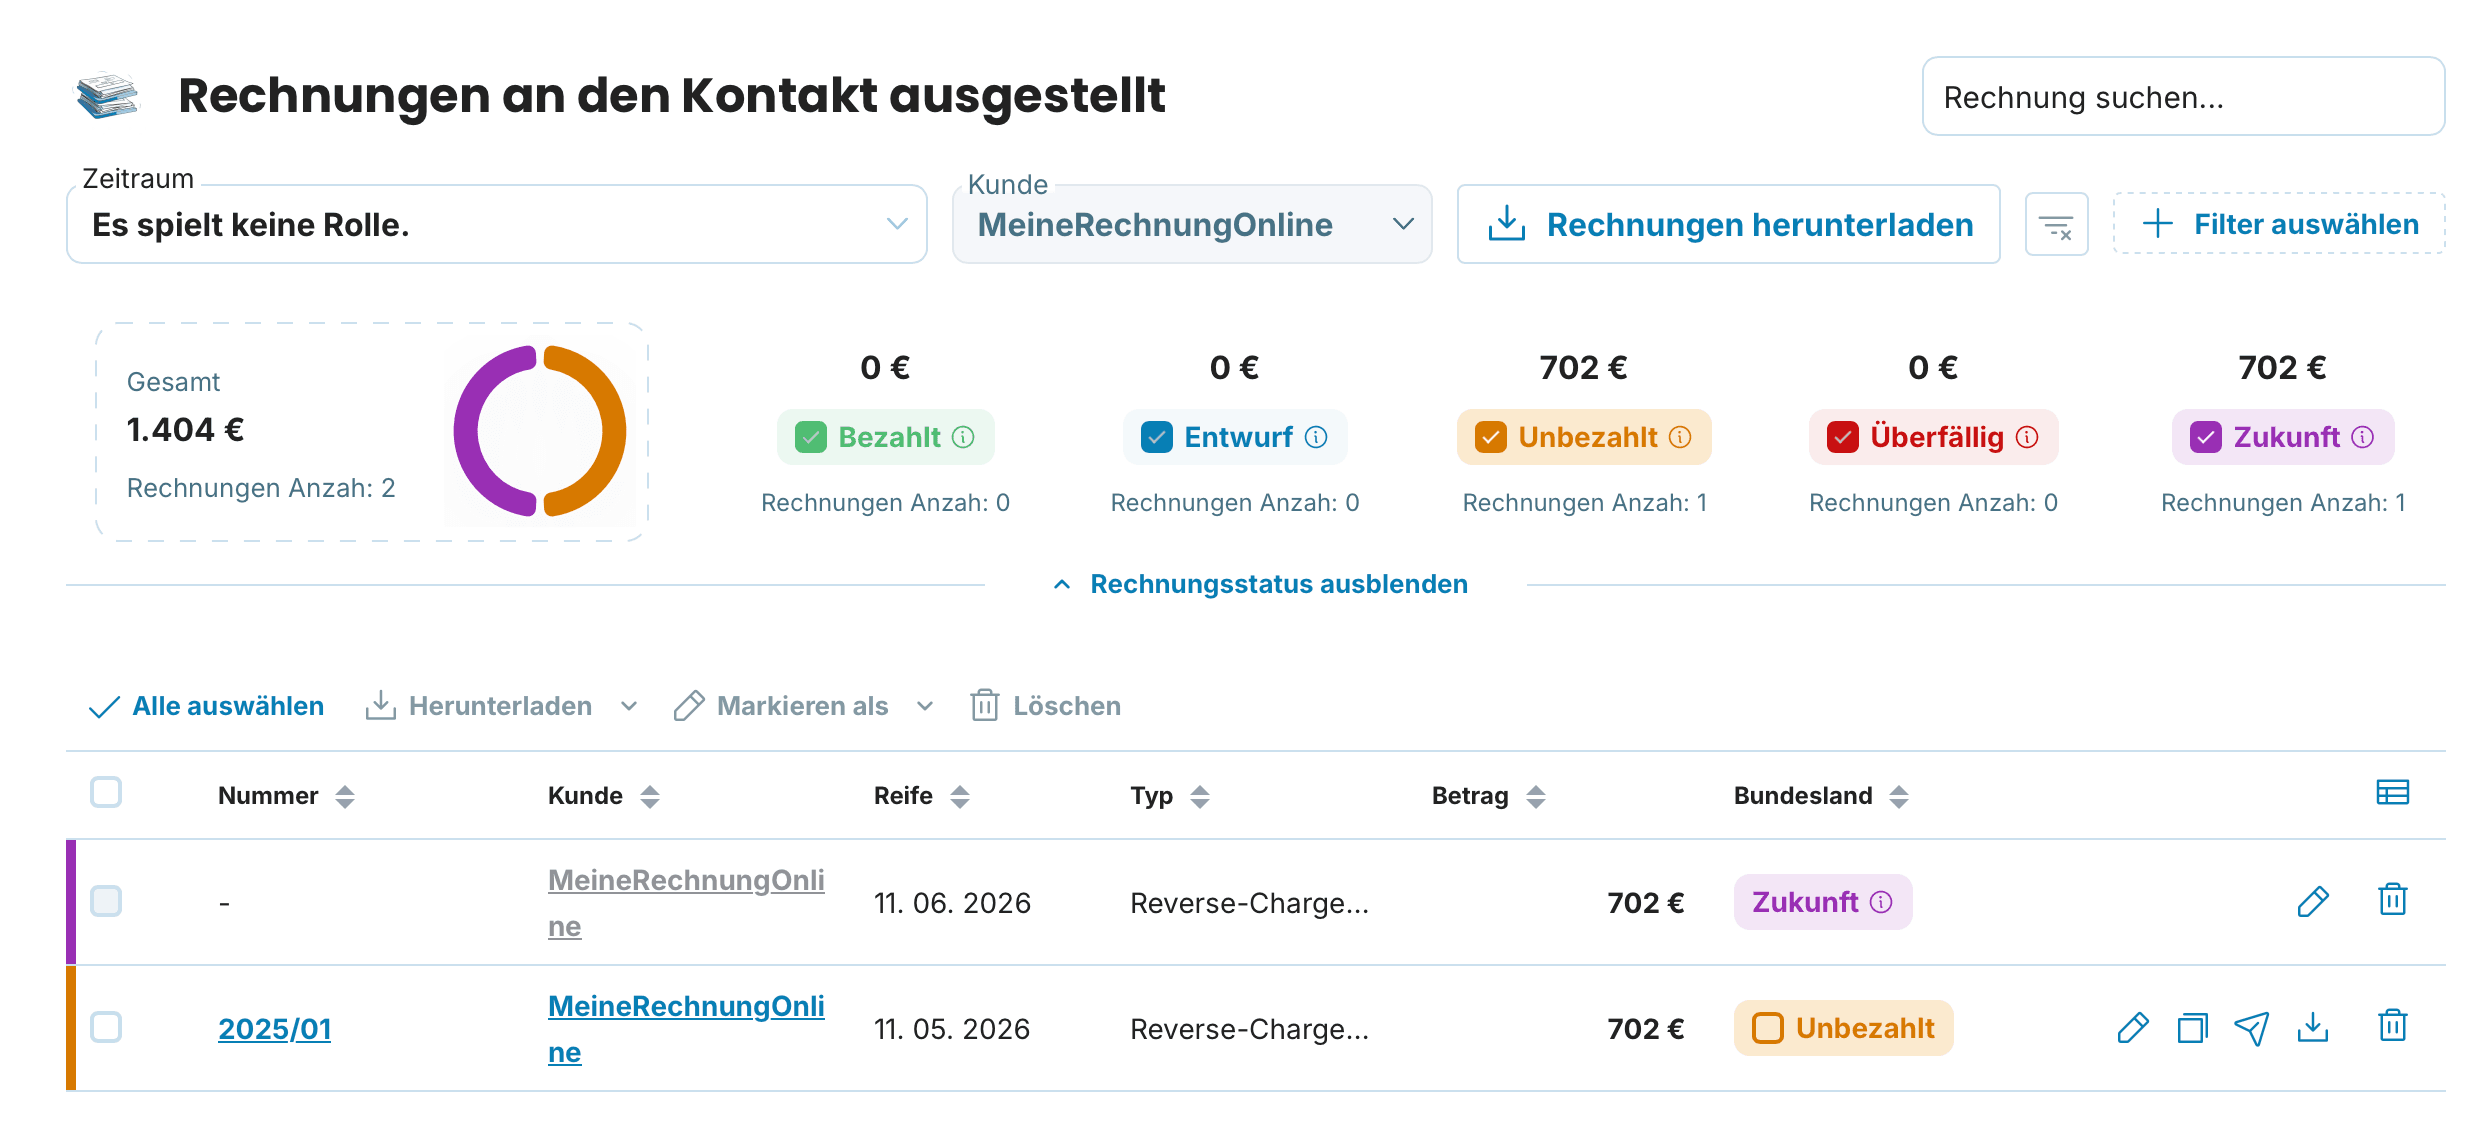Expand the Herunterladen bulk dropdown

coord(629,706)
